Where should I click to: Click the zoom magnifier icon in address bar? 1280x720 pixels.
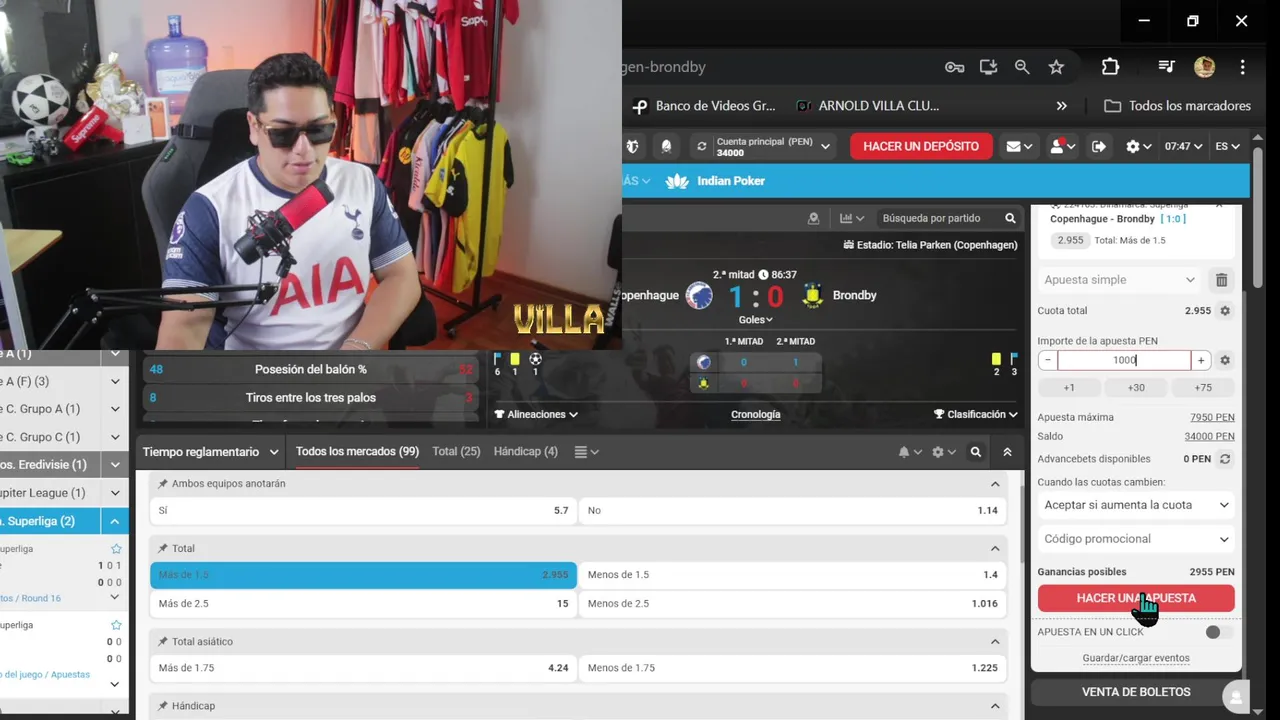tap(1022, 67)
